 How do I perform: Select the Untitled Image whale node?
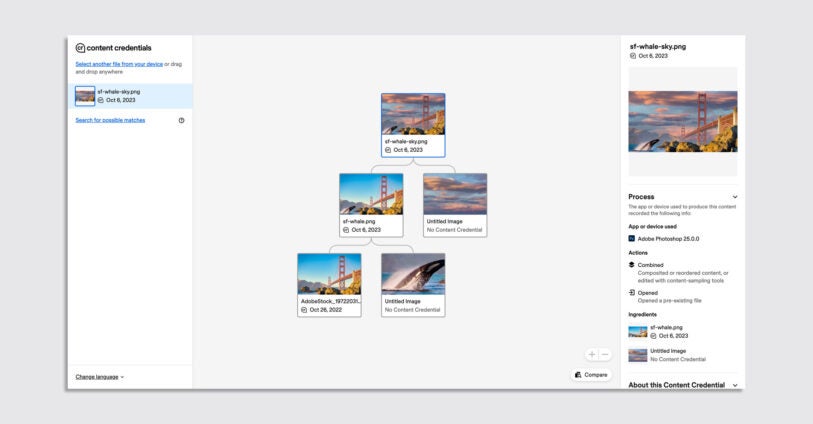tap(413, 285)
